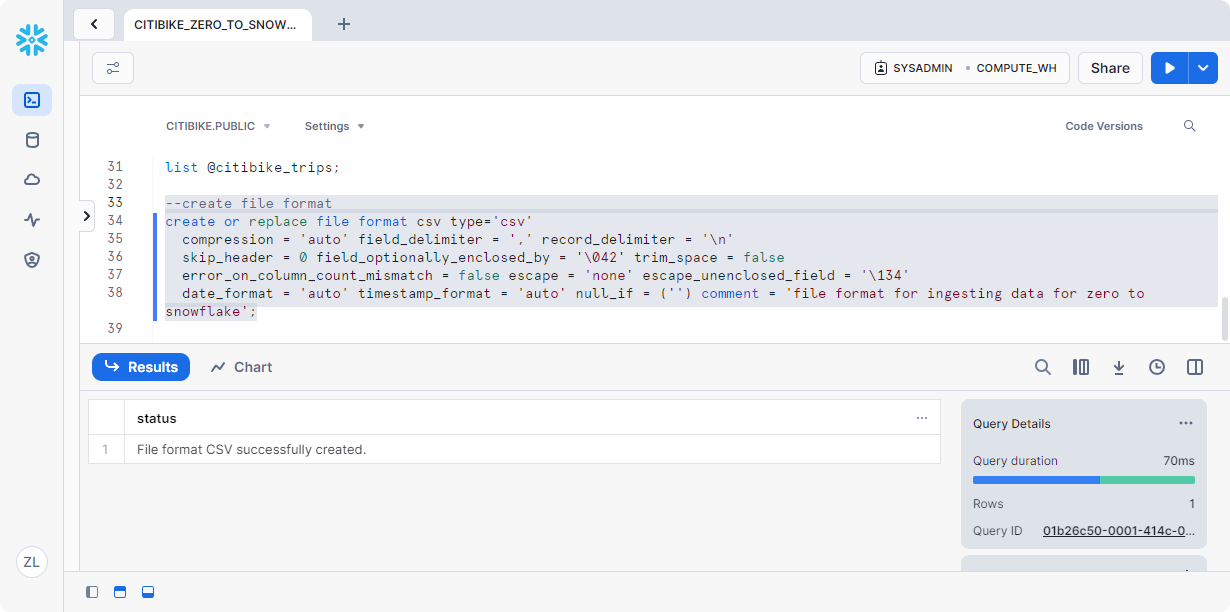
Task: Expand the CITIBIKE.PUBLIC context dropdown
Action: click(x=218, y=126)
